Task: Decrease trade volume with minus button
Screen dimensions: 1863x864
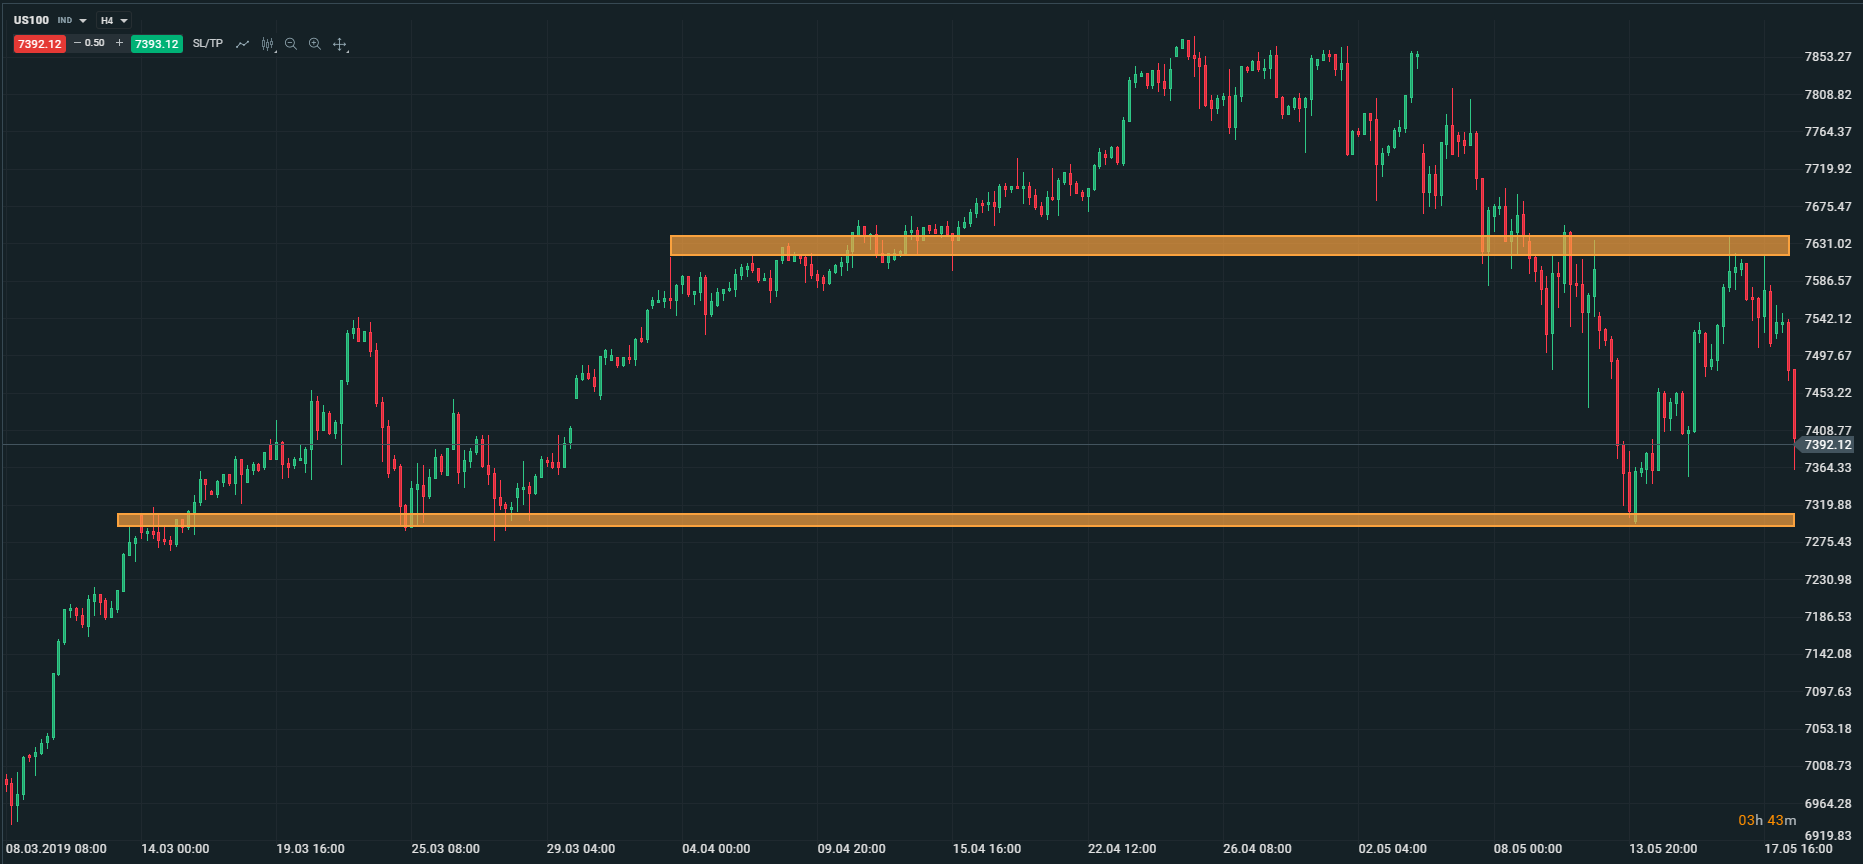Action: coord(77,43)
